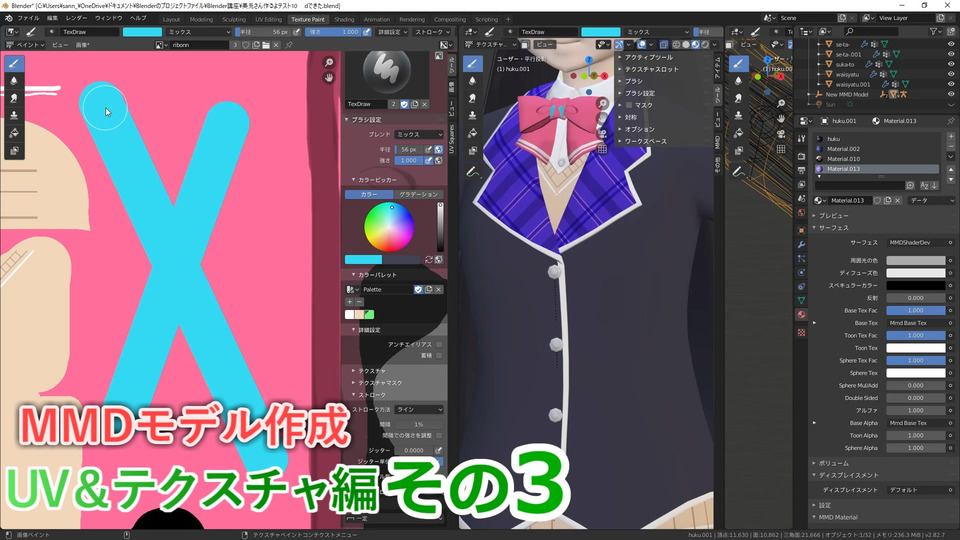Image resolution: width=960 pixels, height=540 pixels.
Task: Toggle the perspective grid icon in the middle viewport
Action: [x=602, y=149]
